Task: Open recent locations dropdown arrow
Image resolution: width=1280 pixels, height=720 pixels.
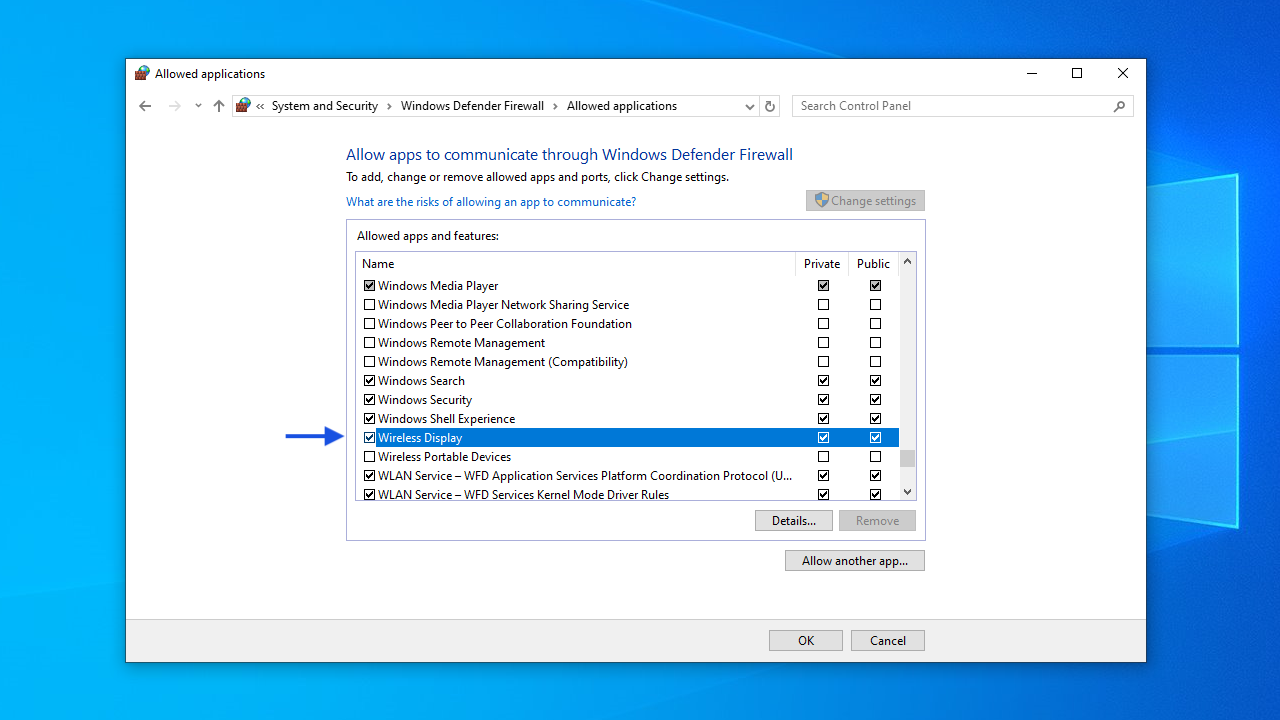Action: coord(198,106)
